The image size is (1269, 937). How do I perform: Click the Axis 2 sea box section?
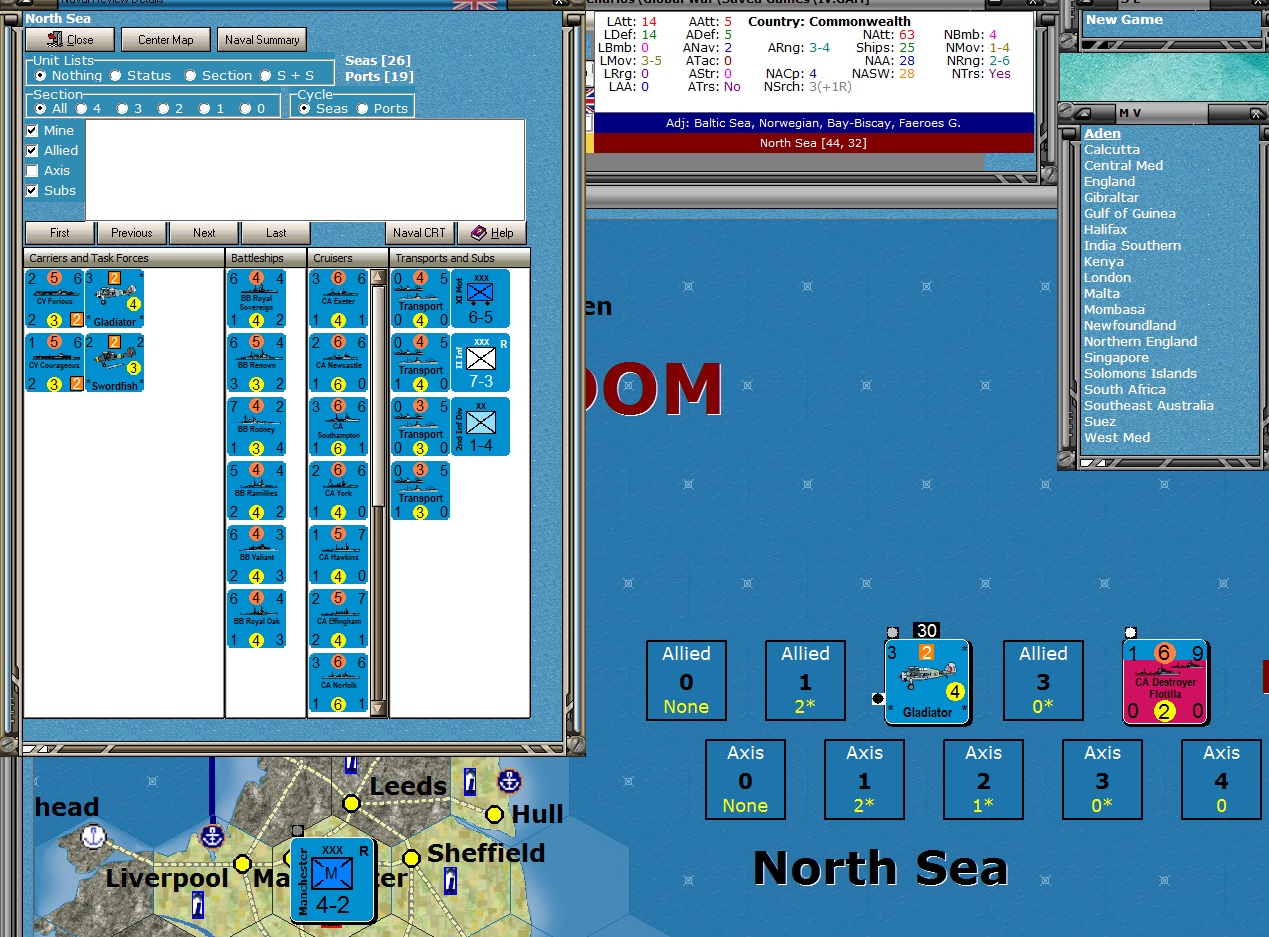[x=983, y=780]
